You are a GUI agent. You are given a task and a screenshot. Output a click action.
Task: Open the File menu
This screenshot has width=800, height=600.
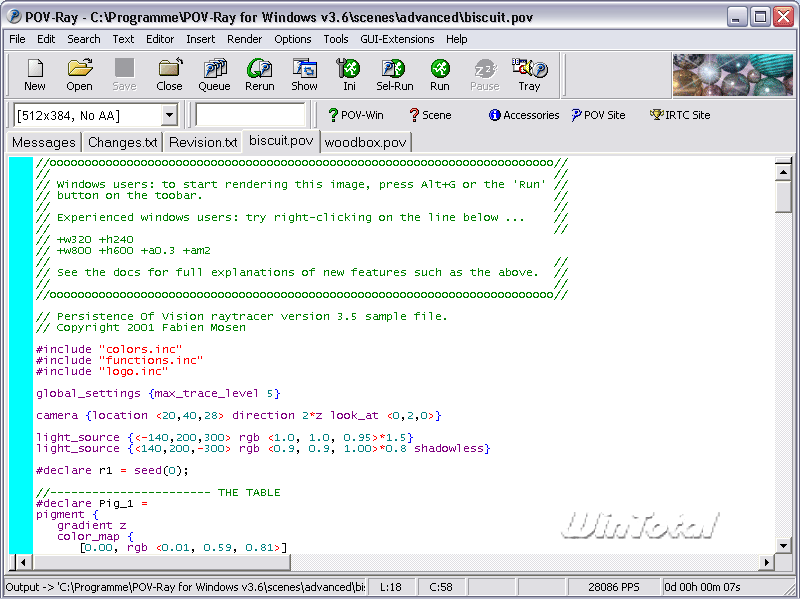17,39
